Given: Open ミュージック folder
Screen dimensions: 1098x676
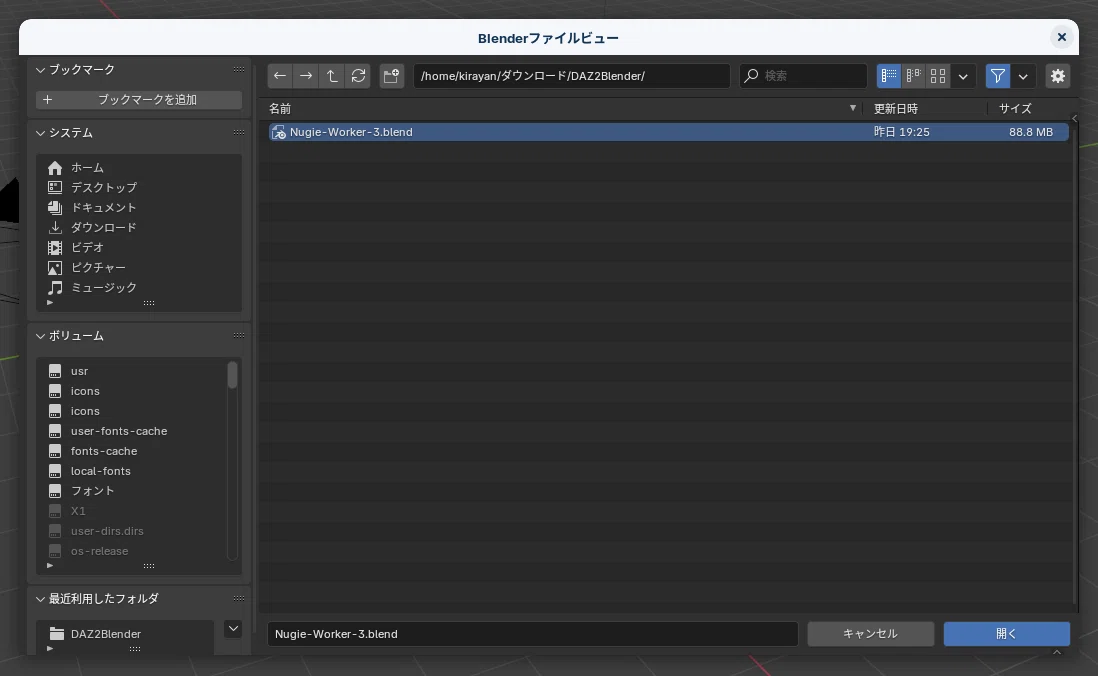Looking at the screenshot, I should pos(139,287).
